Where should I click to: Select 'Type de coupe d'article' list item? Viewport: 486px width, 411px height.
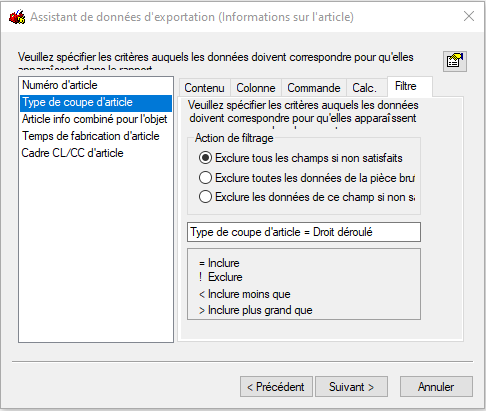96,102
